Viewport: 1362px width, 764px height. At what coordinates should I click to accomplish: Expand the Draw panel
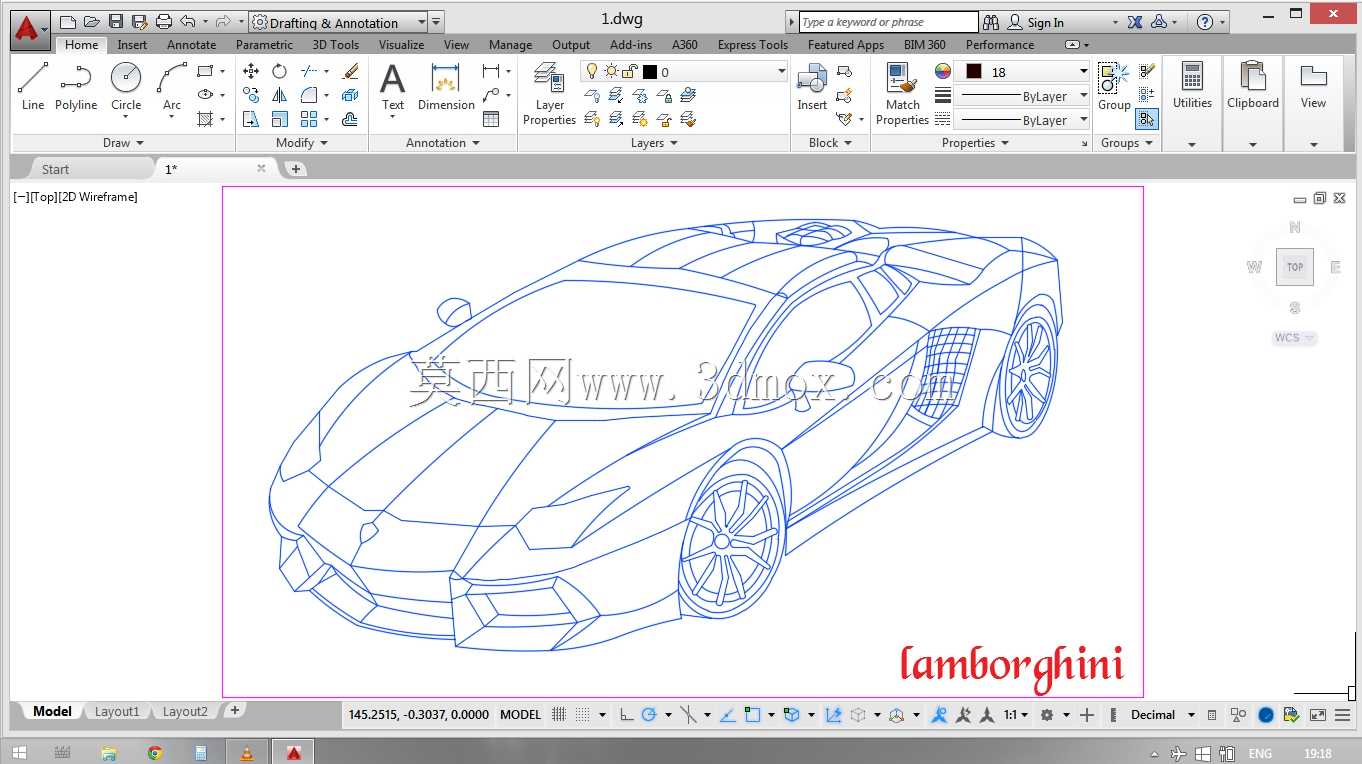pyautogui.click(x=123, y=143)
